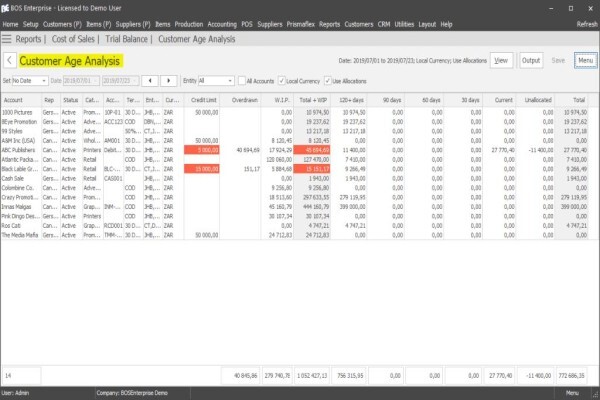Open the Setup menu
This screenshot has width=600, height=400.
coord(31,24)
